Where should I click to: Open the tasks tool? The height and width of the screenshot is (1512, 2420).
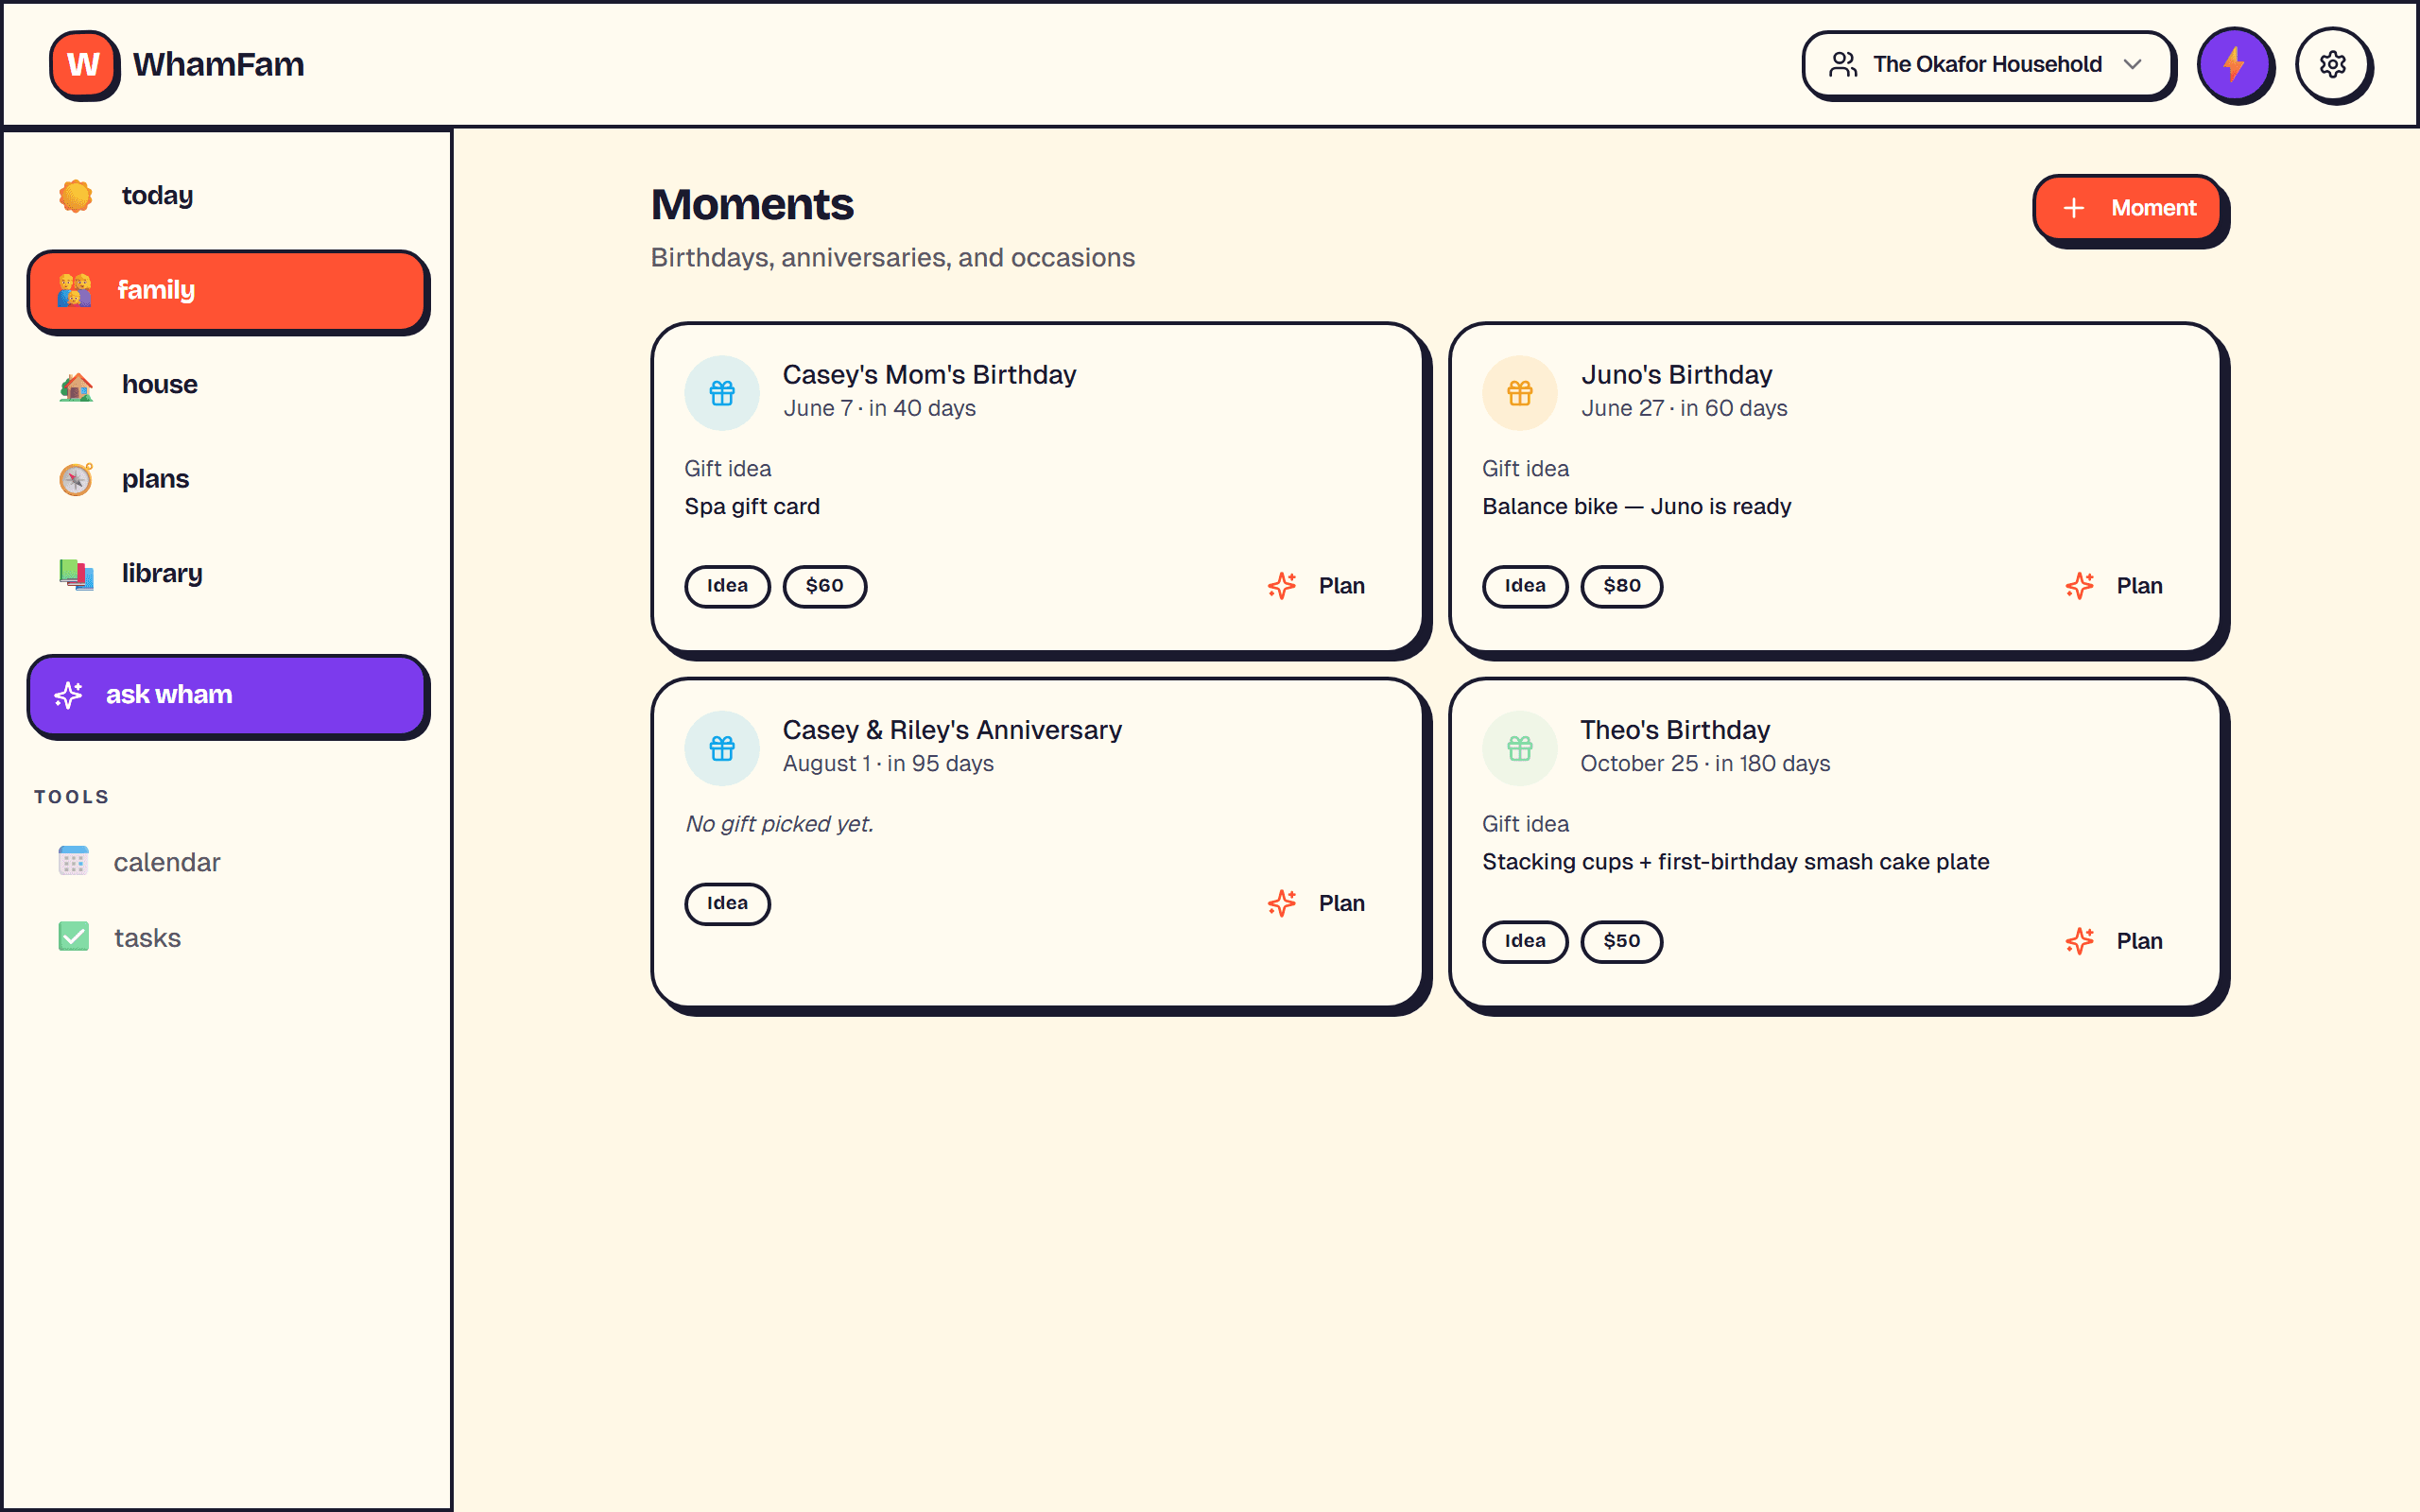click(x=228, y=938)
